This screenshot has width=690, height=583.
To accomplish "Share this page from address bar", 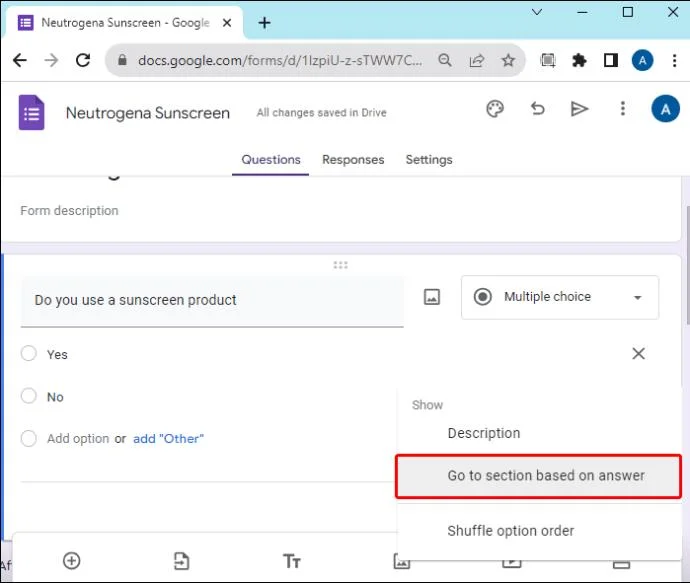I will tap(477, 60).
